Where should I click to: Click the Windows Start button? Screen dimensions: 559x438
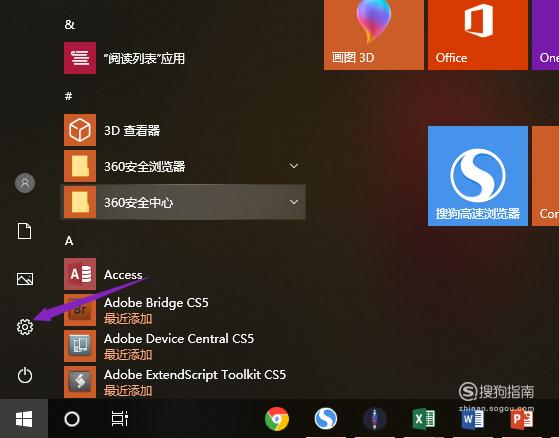pos(24,419)
